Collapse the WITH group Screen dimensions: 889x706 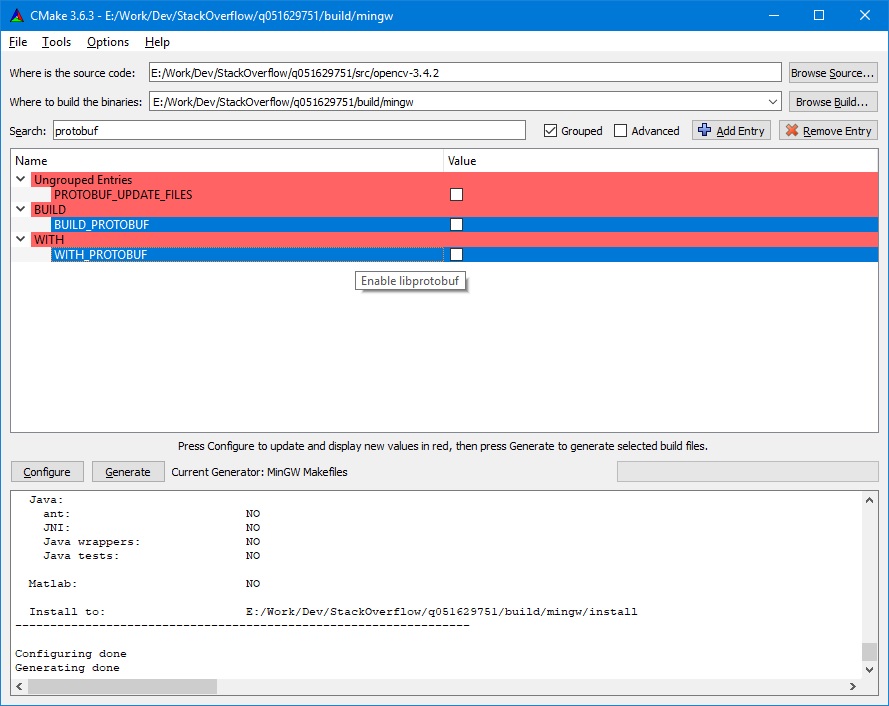pos(20,239)
